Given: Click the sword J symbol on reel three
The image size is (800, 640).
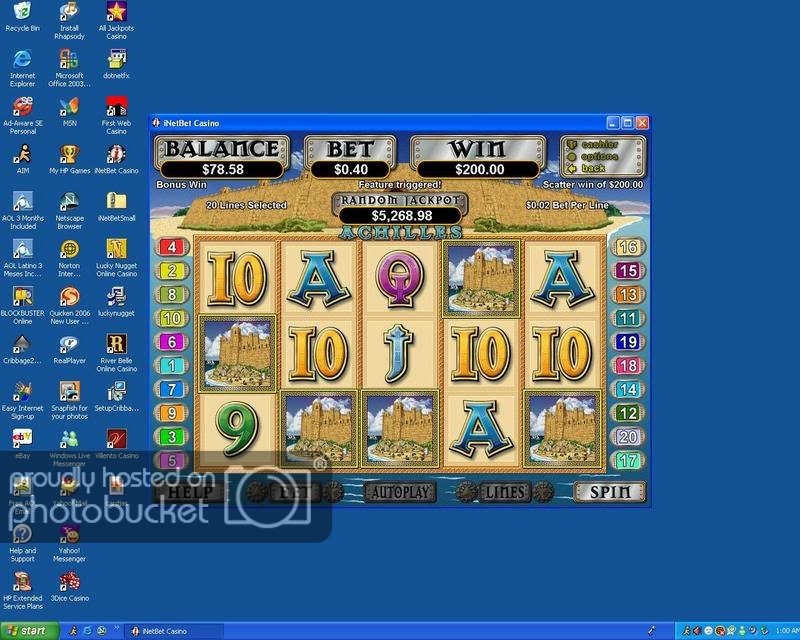Looking at the screenshot, I should [399, 354].
